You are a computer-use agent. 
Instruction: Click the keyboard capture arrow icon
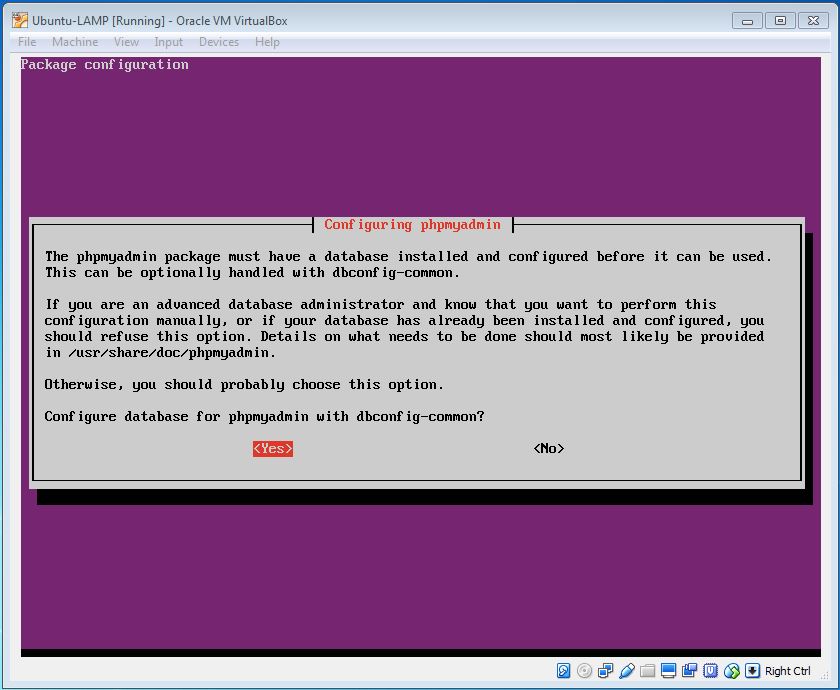(753, 670)
